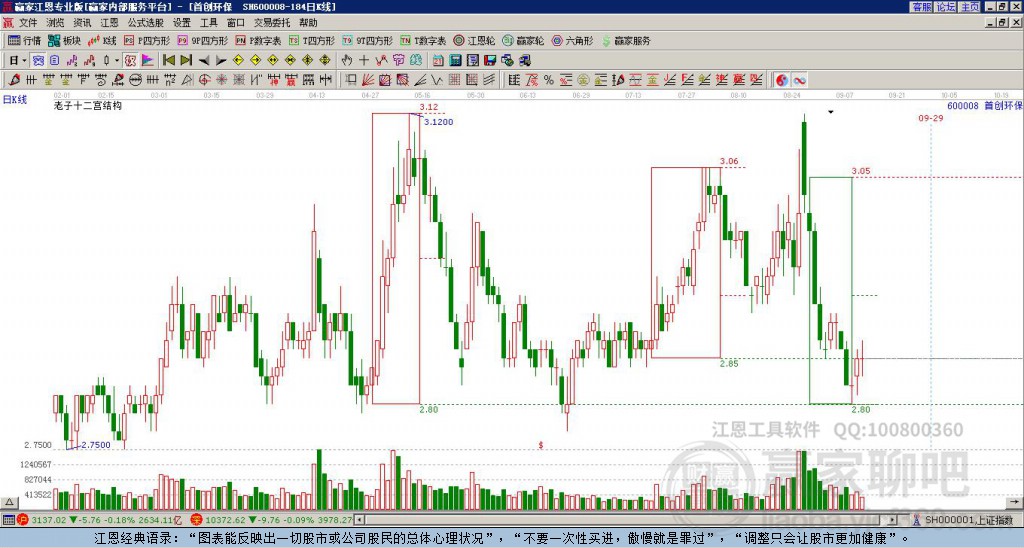1024x548 pixels.
Task: Open the 9T四方形 tool
Action: point(368,40)
